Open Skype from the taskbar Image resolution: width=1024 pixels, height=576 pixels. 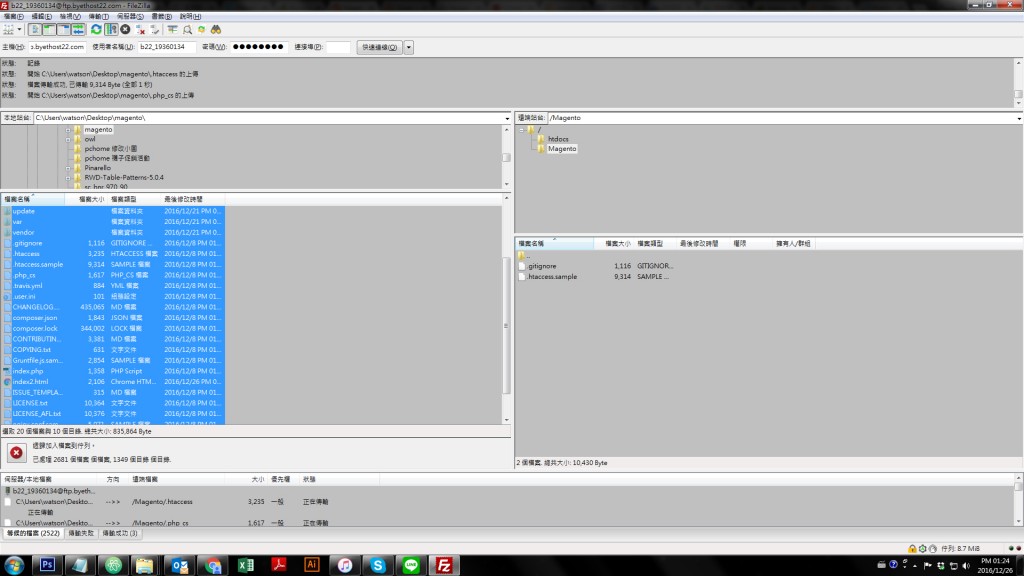[x=378, y=565]
